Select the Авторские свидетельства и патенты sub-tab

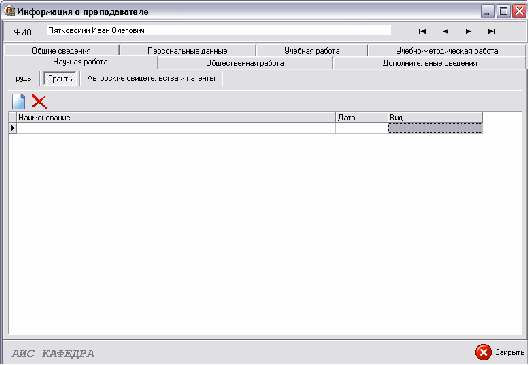(151, 79)
